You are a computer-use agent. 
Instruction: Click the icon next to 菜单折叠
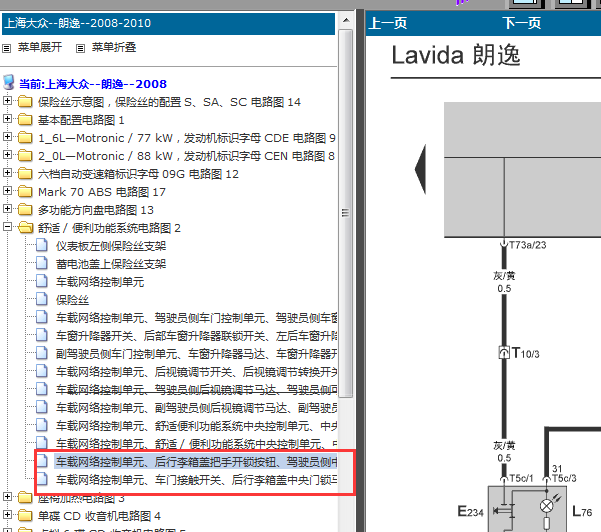80,48
